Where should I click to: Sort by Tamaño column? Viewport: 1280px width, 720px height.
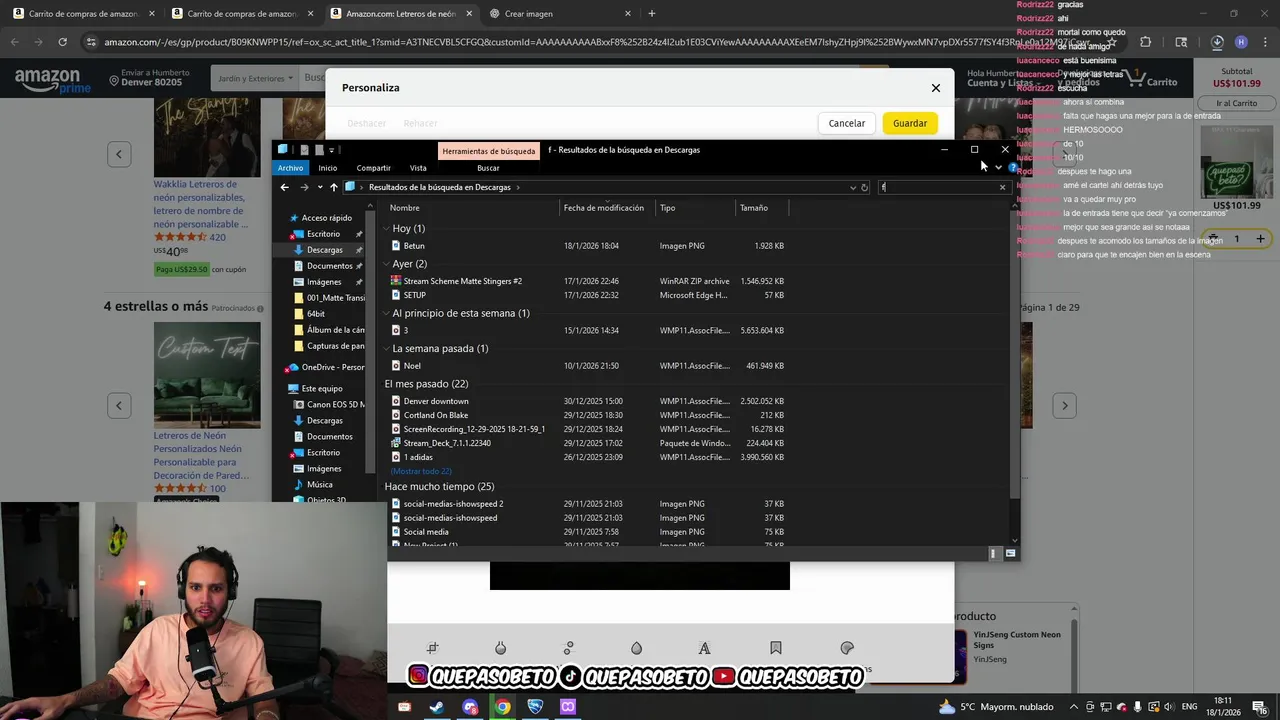[x=754, y=208]
